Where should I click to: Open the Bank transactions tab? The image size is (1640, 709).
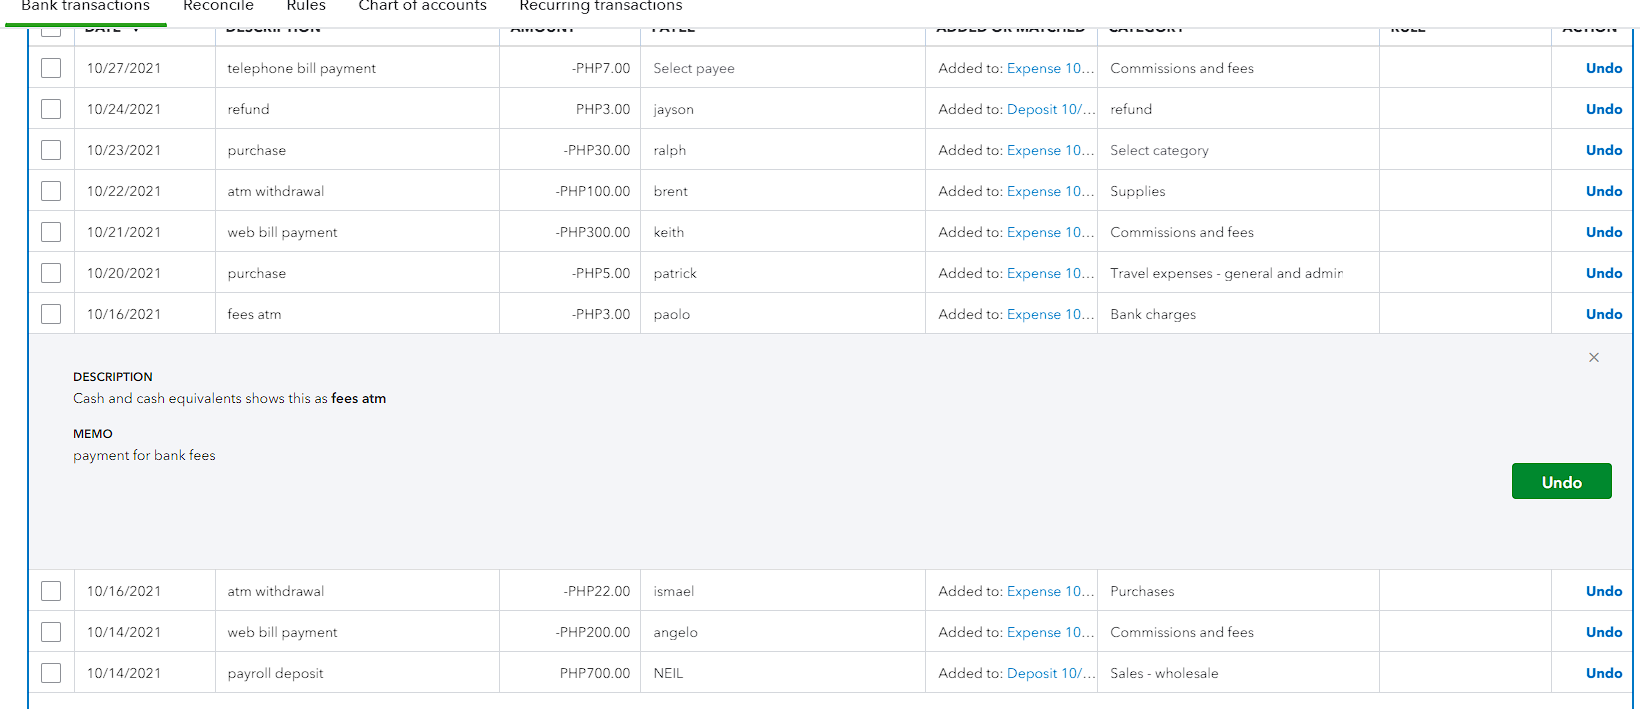coord(85,7)
